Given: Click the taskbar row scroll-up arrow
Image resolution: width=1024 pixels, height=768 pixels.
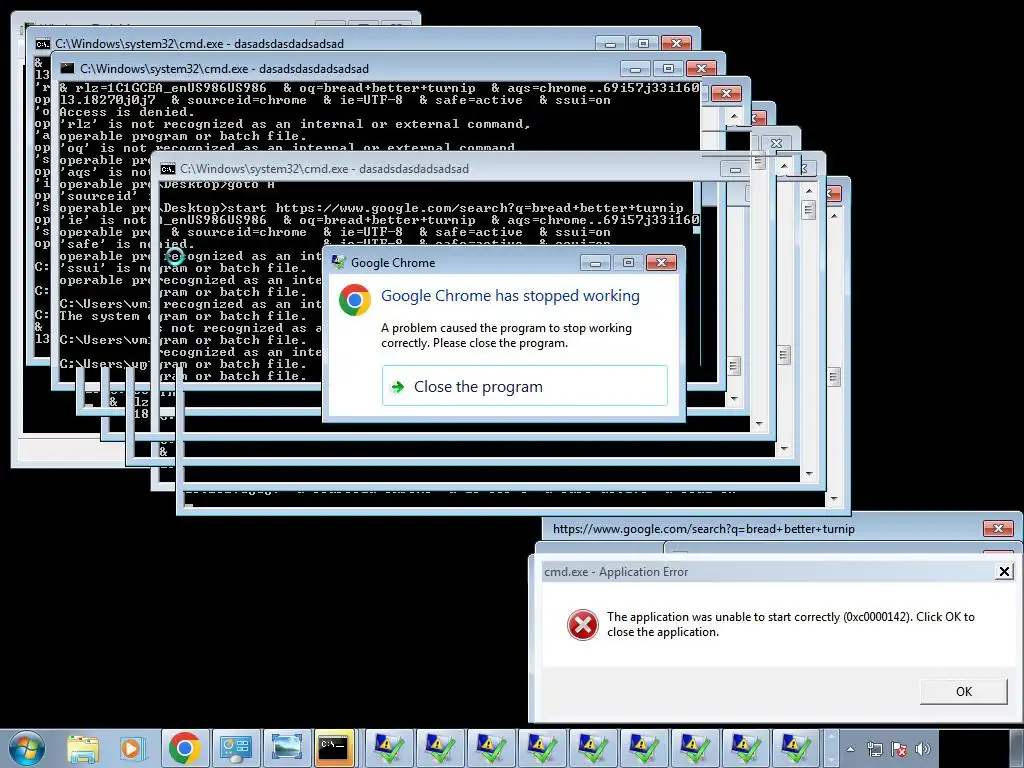Looking at the screenshot, I should (831, 737).
